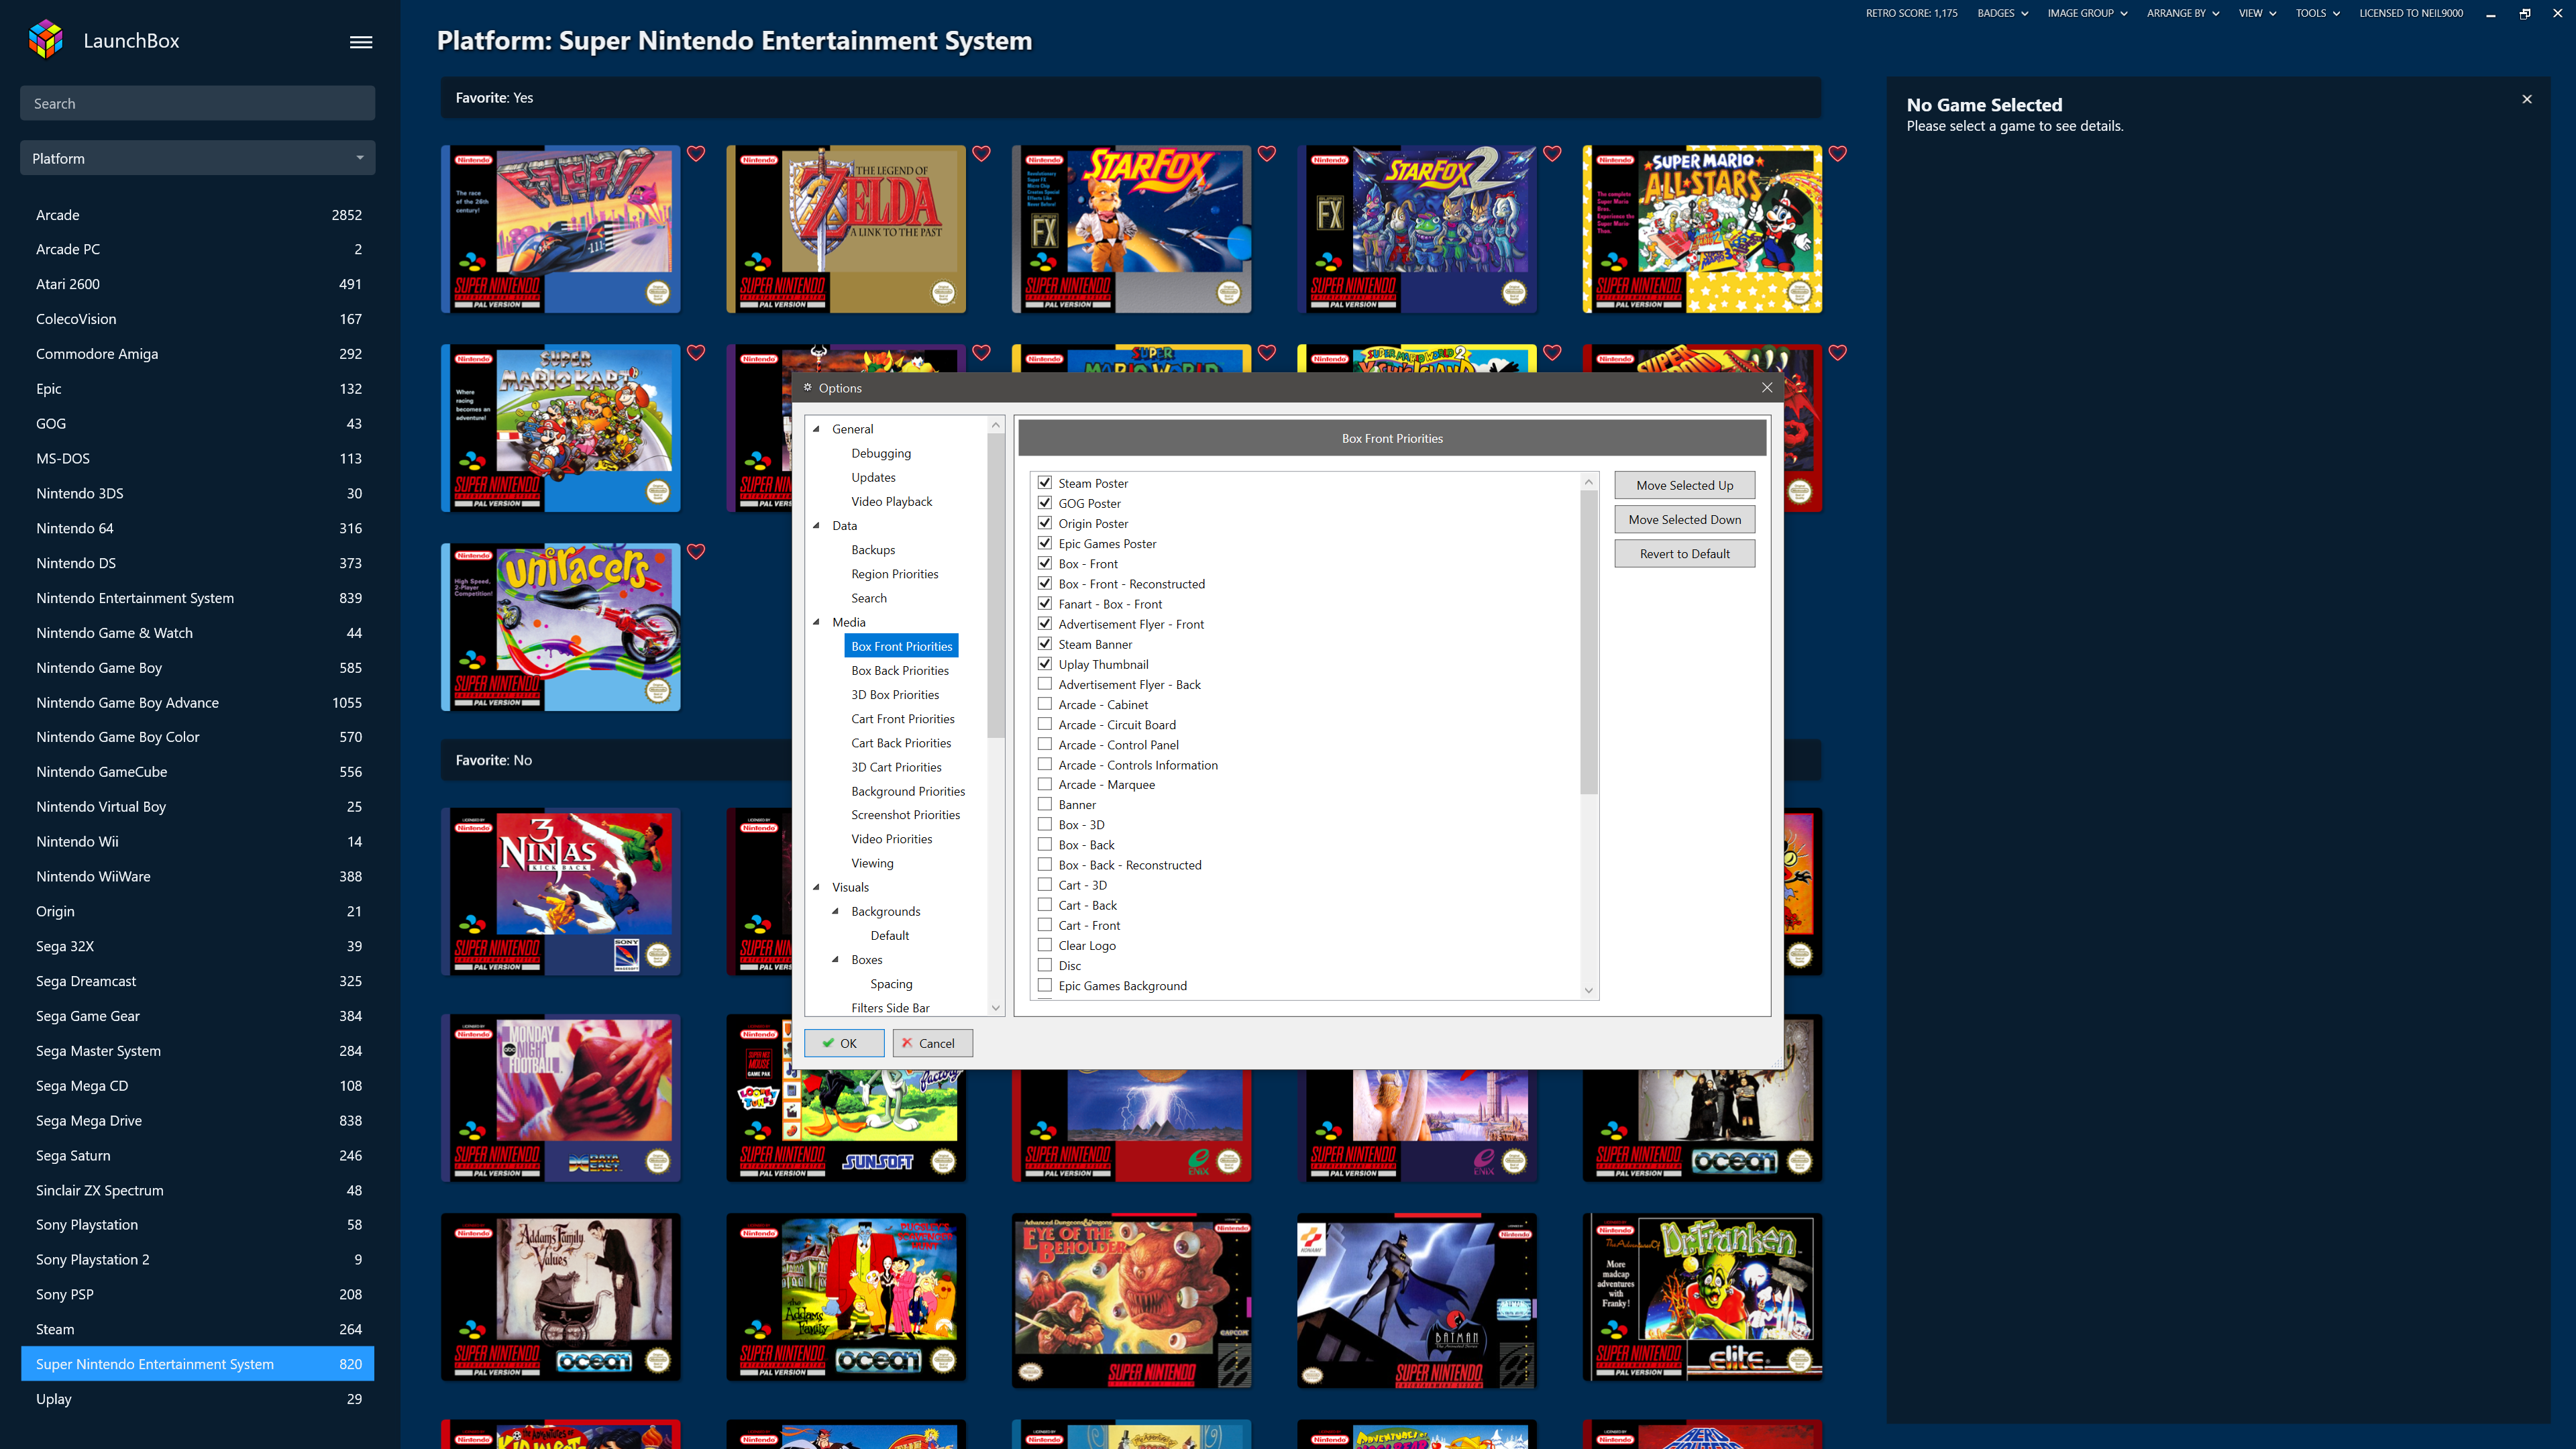Toggle Box - Front - Reconstructed checkbox
The image size is (2576, 1449).
click(1044, 583)
